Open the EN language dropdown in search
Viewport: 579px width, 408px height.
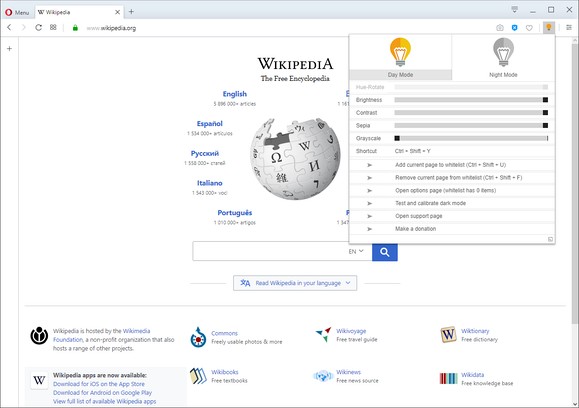(x=356, y=251)
